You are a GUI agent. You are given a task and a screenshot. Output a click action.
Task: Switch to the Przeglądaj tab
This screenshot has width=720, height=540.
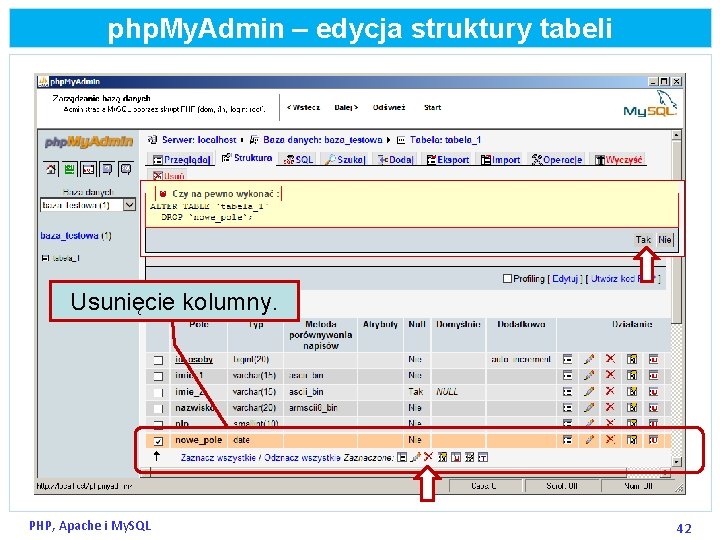click(x=181, y=159)
